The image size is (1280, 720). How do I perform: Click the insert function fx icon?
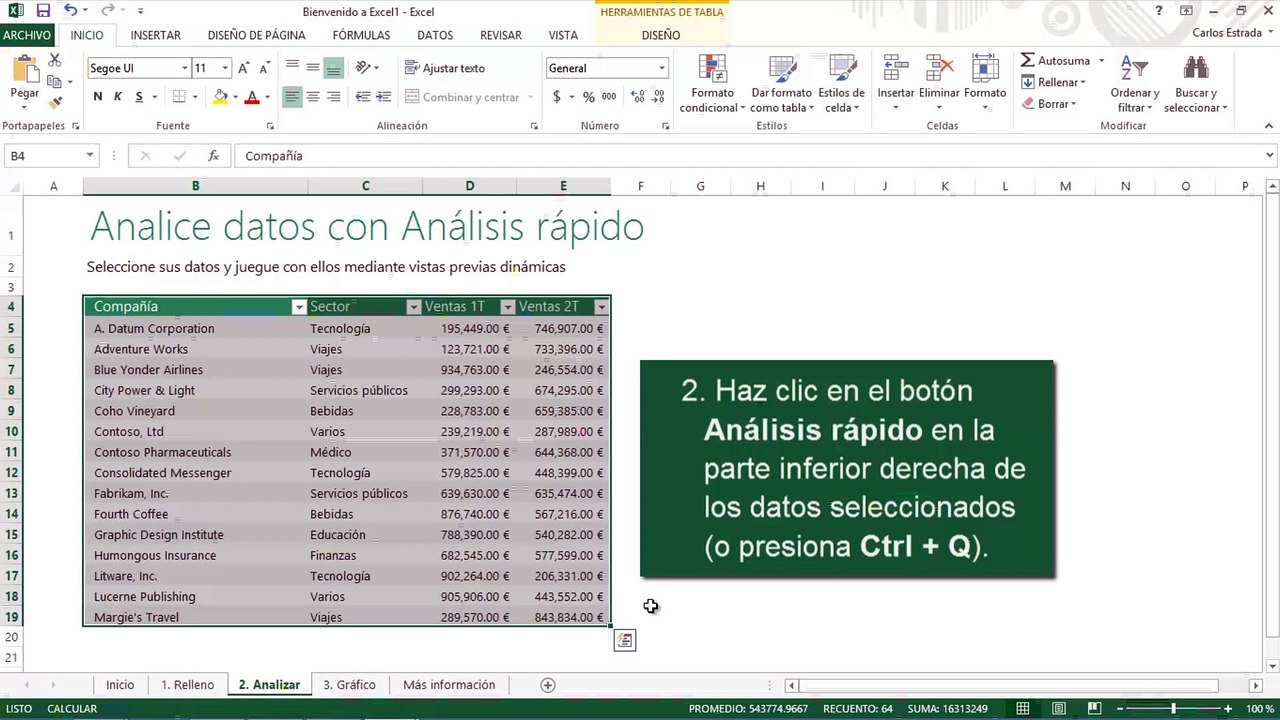pos(213,156)
